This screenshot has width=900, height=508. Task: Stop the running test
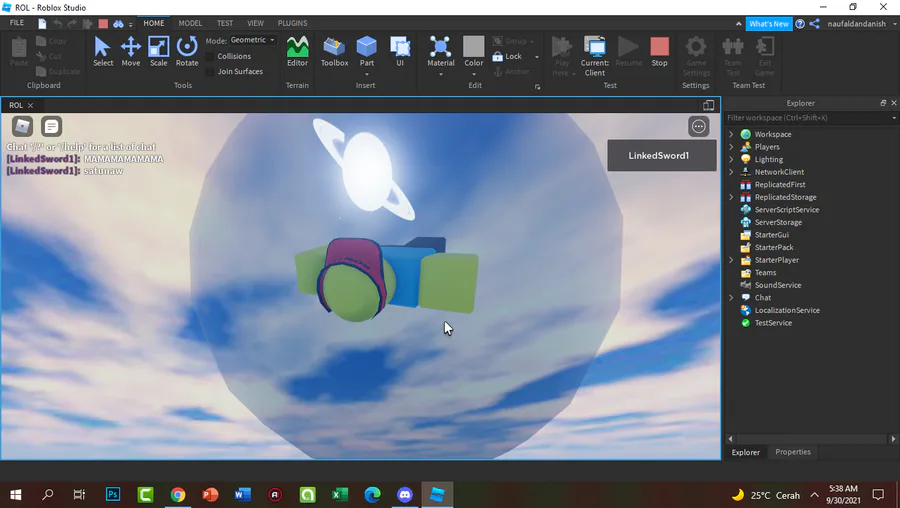coord(660,52)
